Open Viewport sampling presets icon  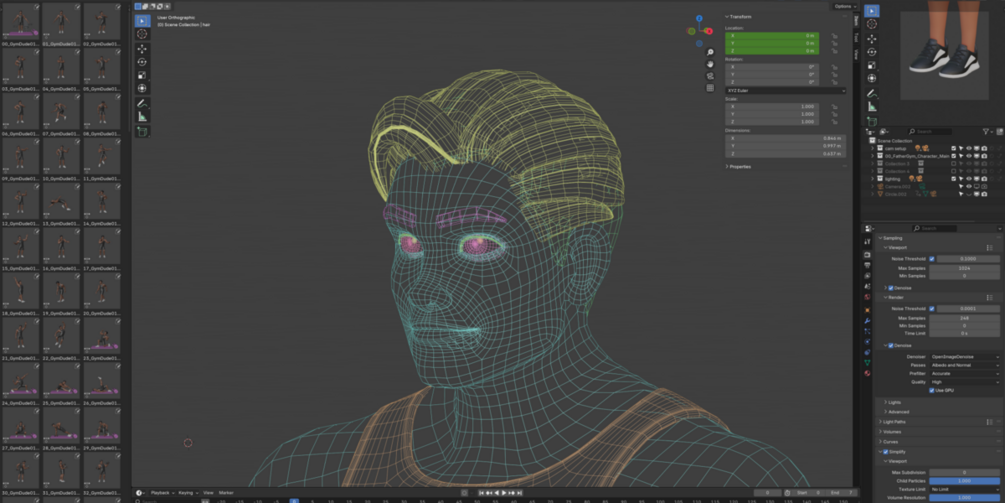tap(990, 247)
